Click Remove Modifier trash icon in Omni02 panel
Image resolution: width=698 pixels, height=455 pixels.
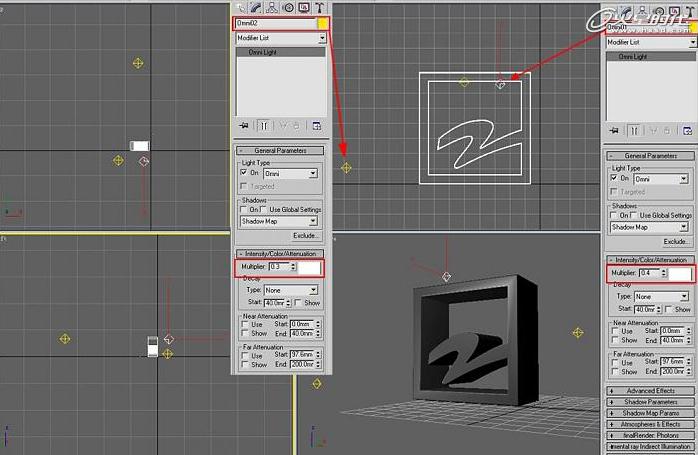pyautogui.click(x=296, y=126)
